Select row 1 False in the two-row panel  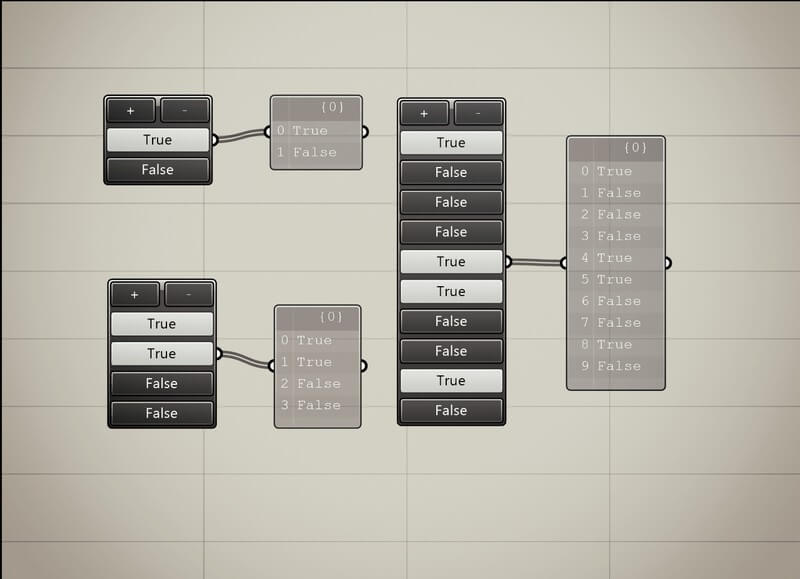pos(314,152)
